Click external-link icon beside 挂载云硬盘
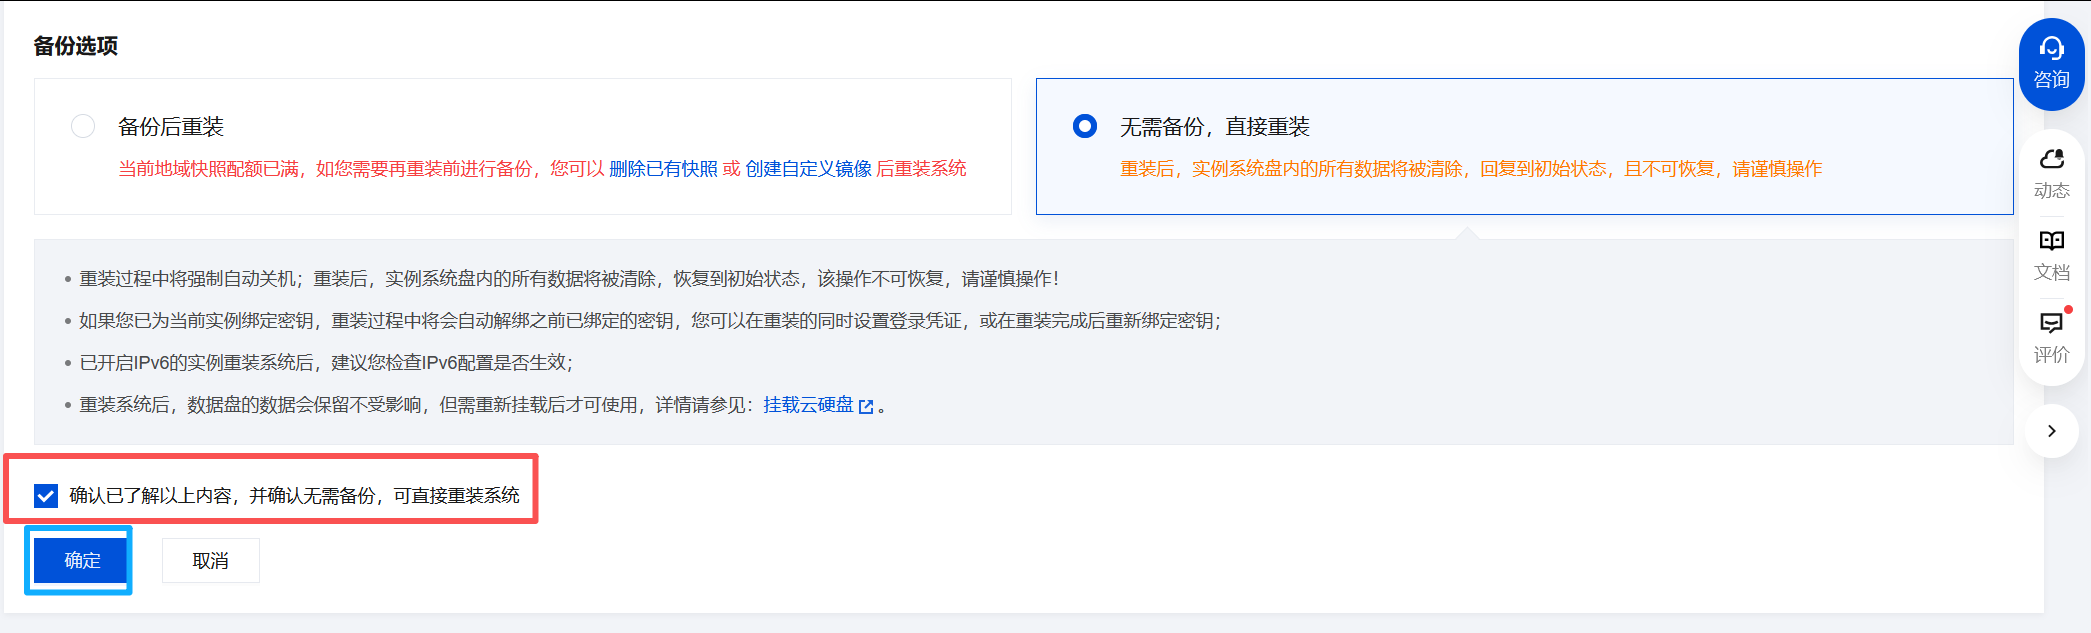This screenshot has width=2091, height=633. coord(866,406)
